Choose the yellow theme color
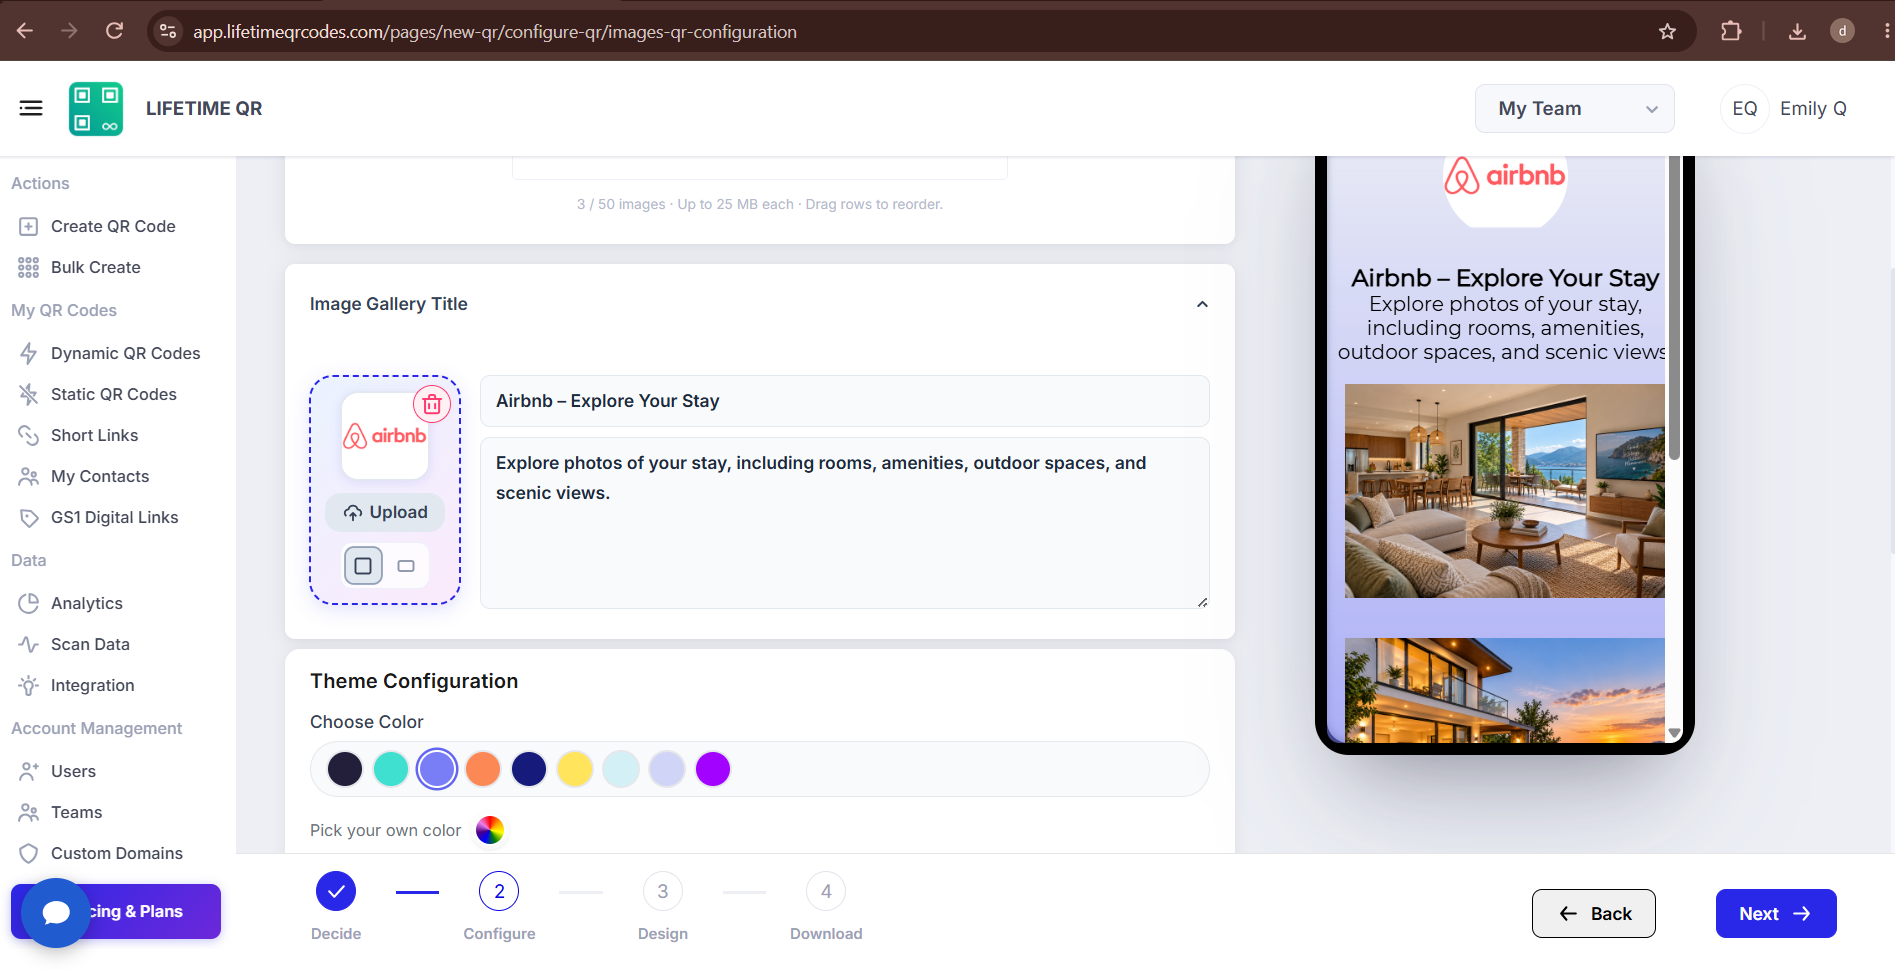1895x971 pixels. [x=575, y=769]
